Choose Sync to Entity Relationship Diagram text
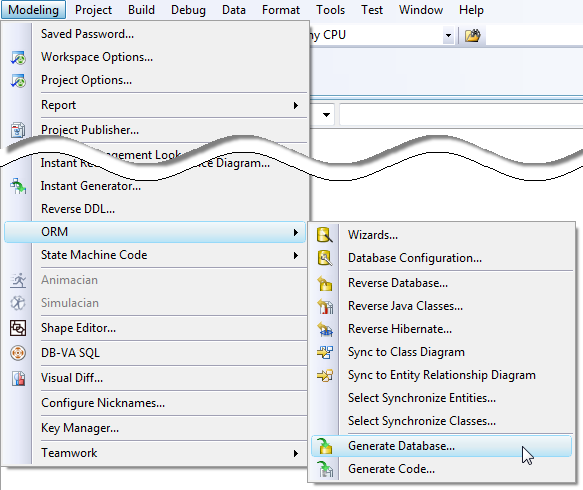This screenshot has height=490, width=583. pyautogui.click(x=442, y=375)
